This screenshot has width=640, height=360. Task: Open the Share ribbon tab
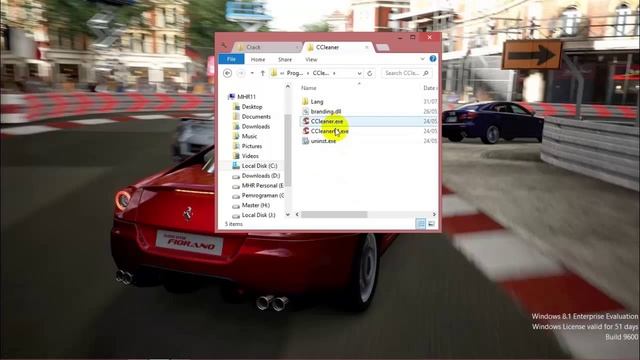pos(285,60)
